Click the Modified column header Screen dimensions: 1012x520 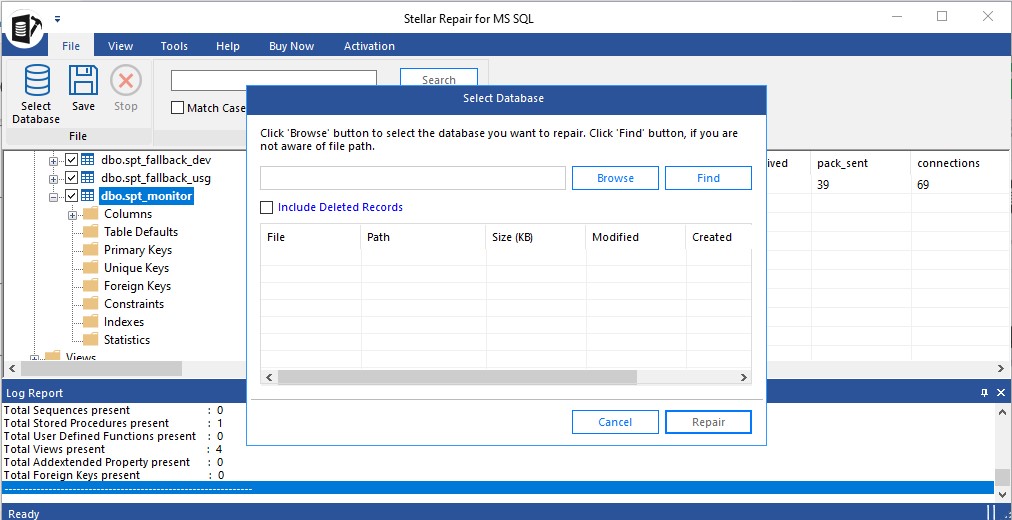pos(636,237)
